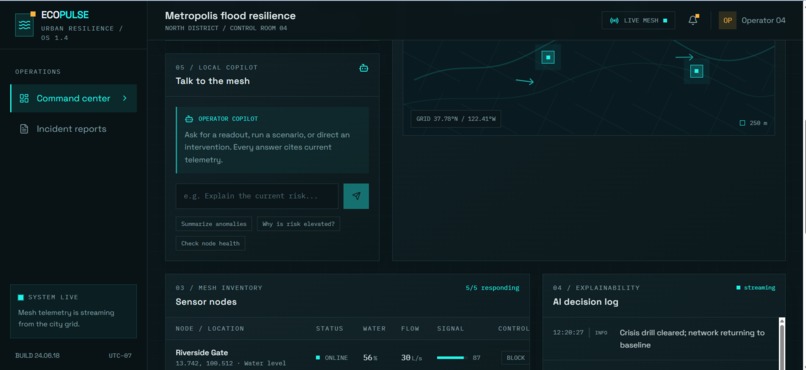Click the EcoPulse wave logo icon

pos(24,24)
